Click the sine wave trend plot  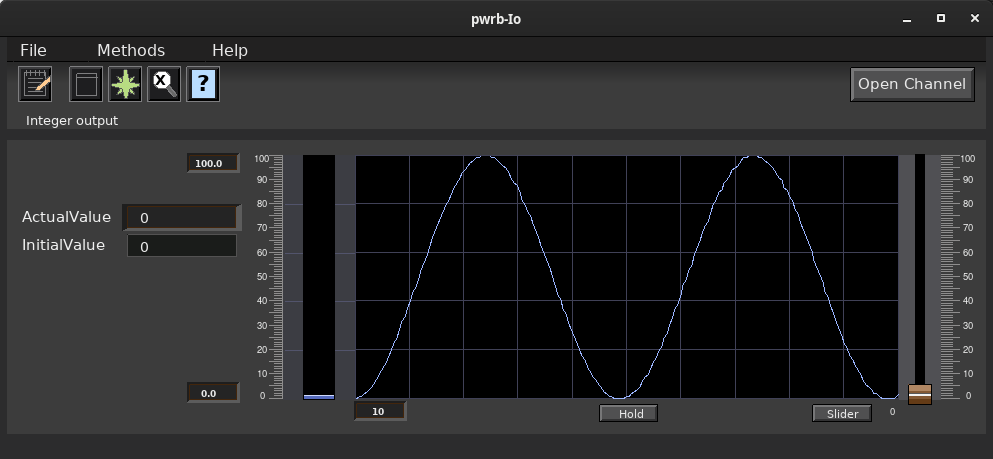pyautogui.click(x=627, y=277)
